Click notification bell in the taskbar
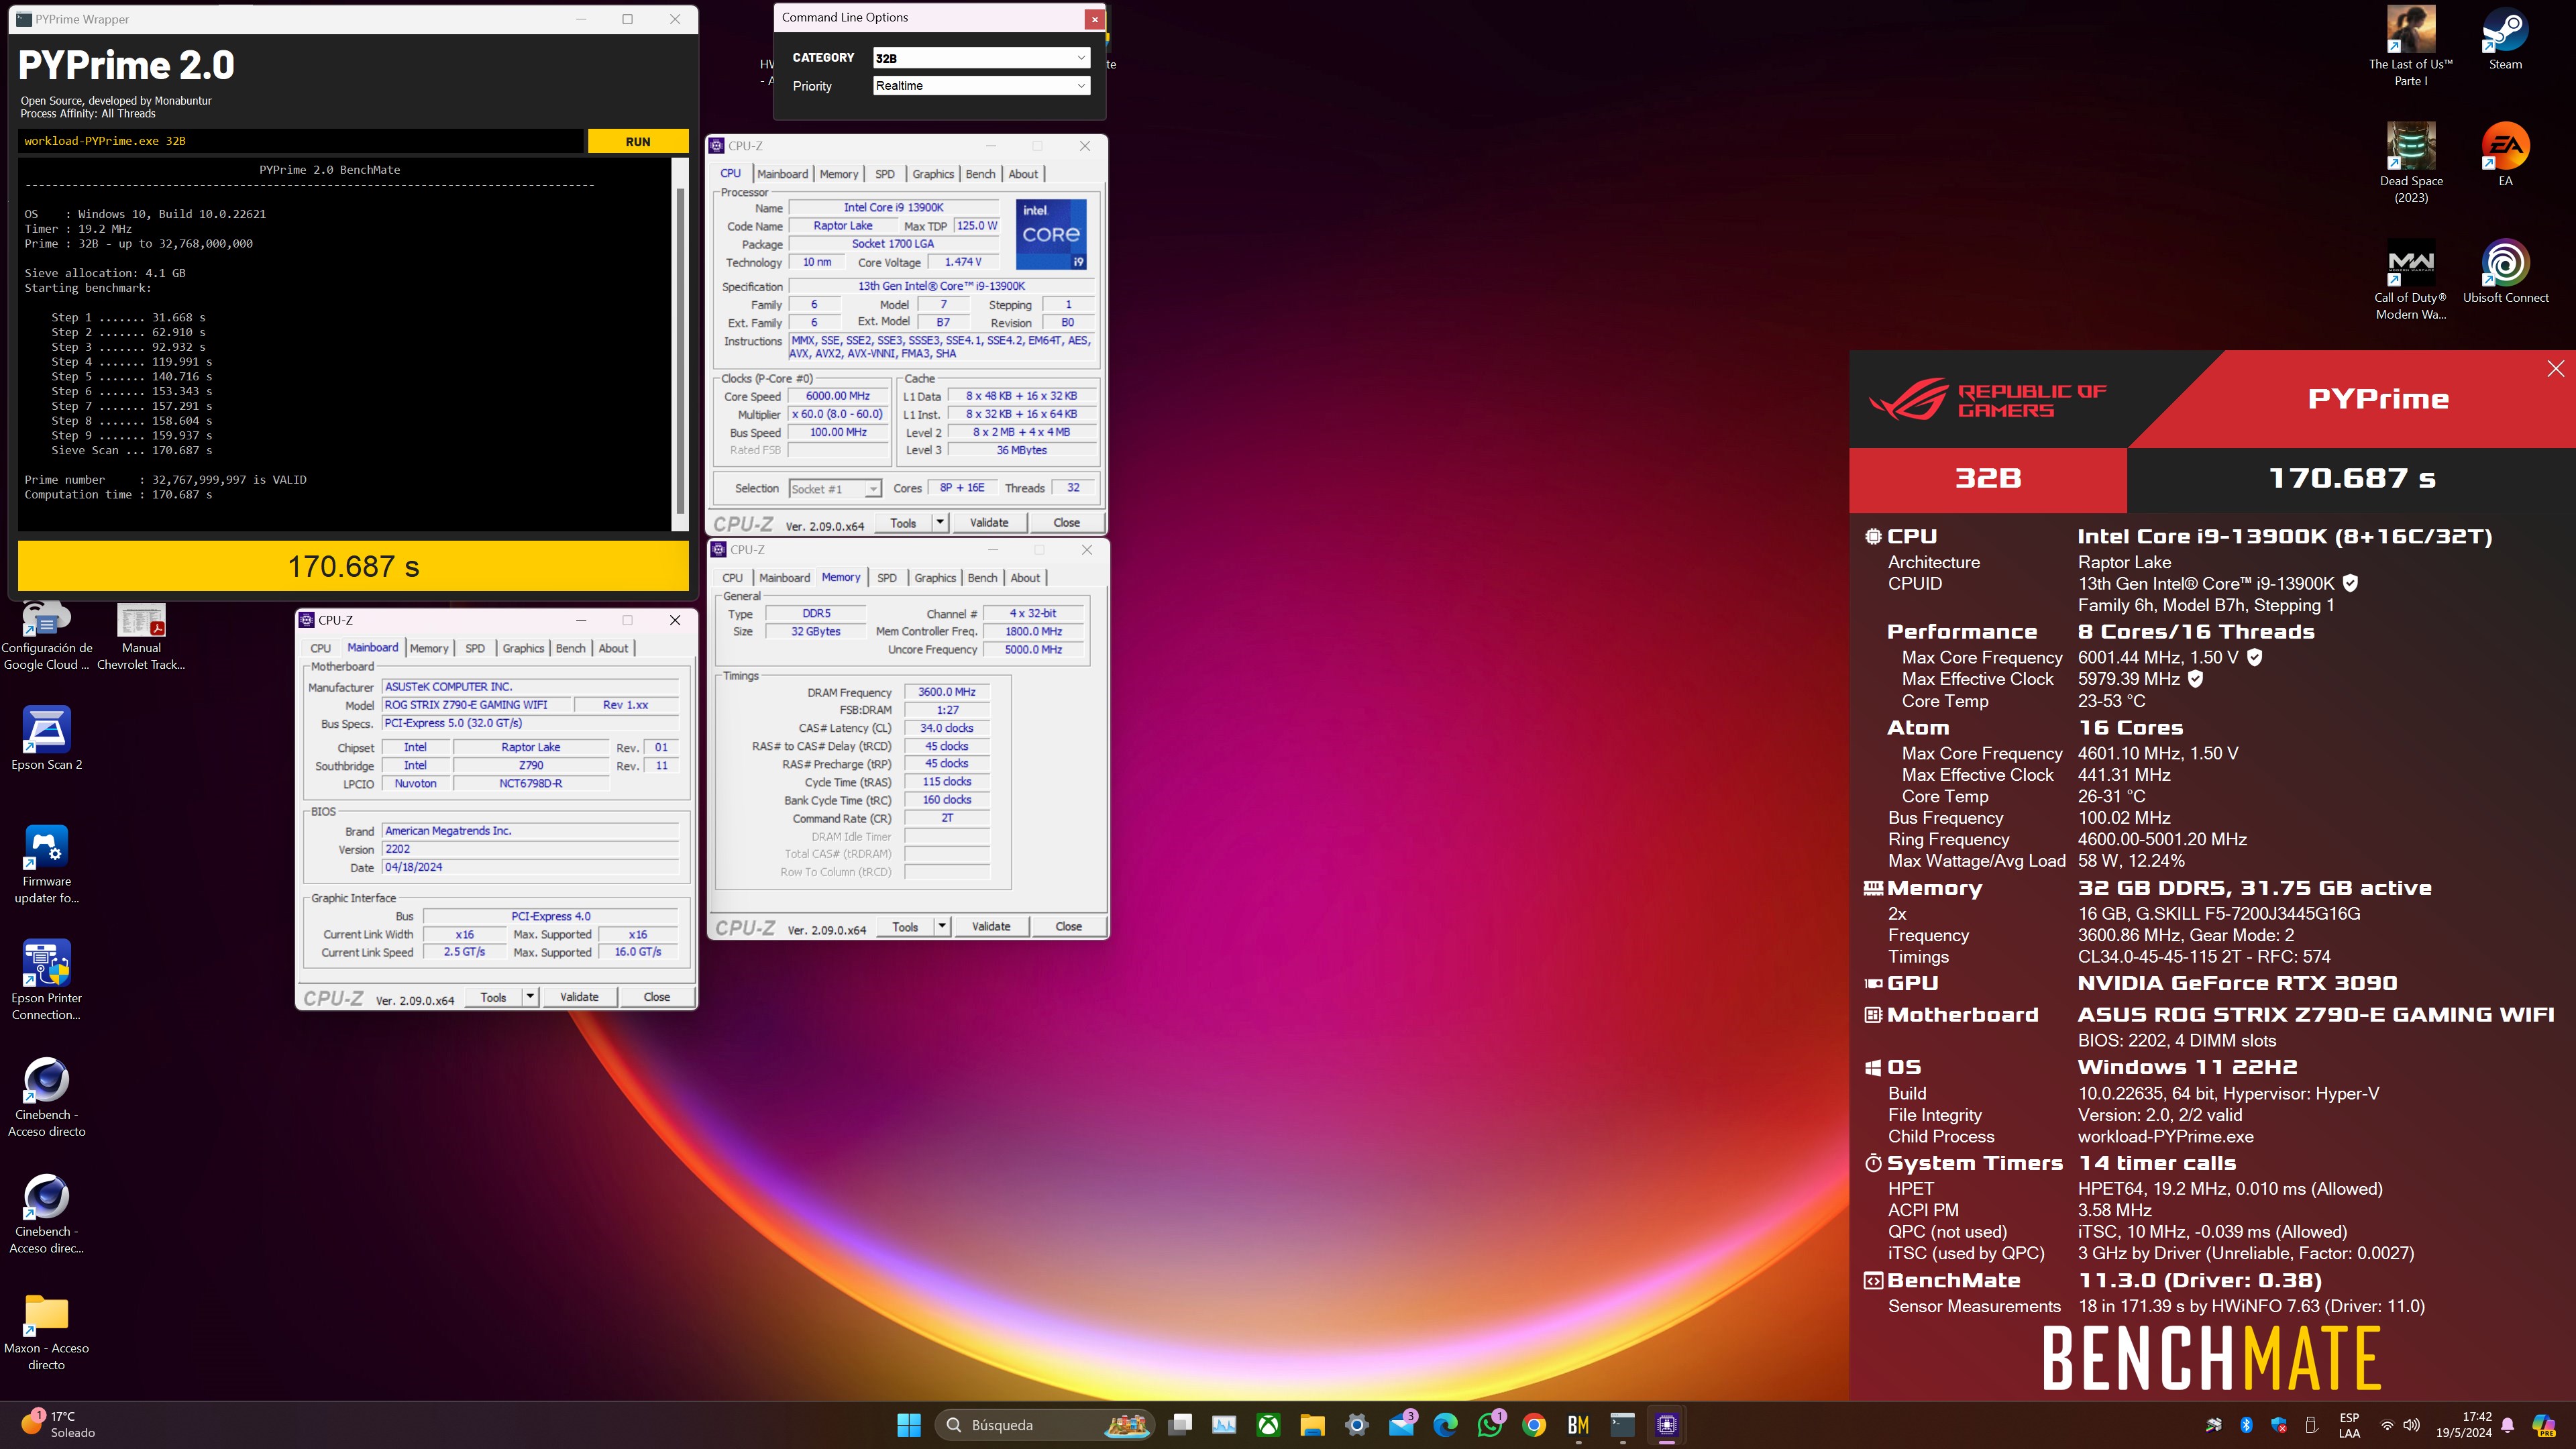Image resolution: width=2576 pixels, height=1449 pixels. click(2508, 1425)
